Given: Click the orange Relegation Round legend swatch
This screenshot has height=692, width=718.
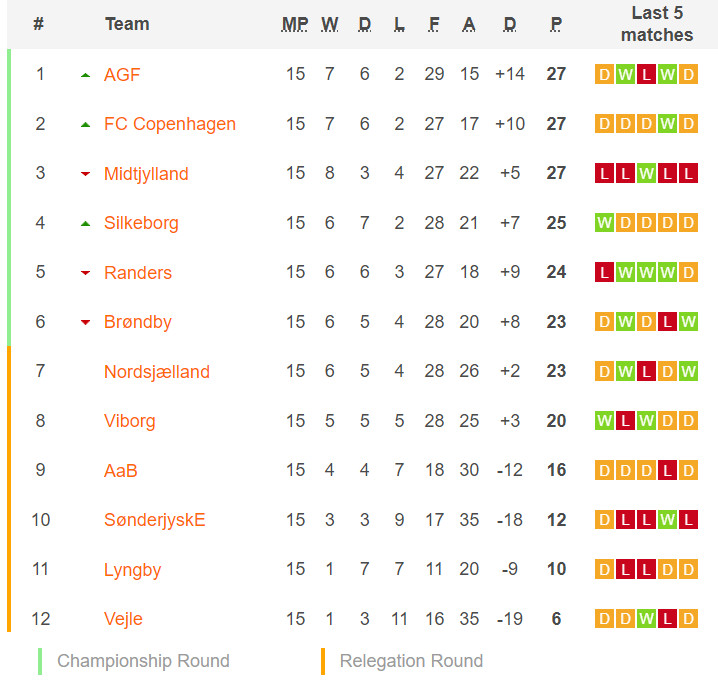Looking at the screenshot, I should (323, 661).
